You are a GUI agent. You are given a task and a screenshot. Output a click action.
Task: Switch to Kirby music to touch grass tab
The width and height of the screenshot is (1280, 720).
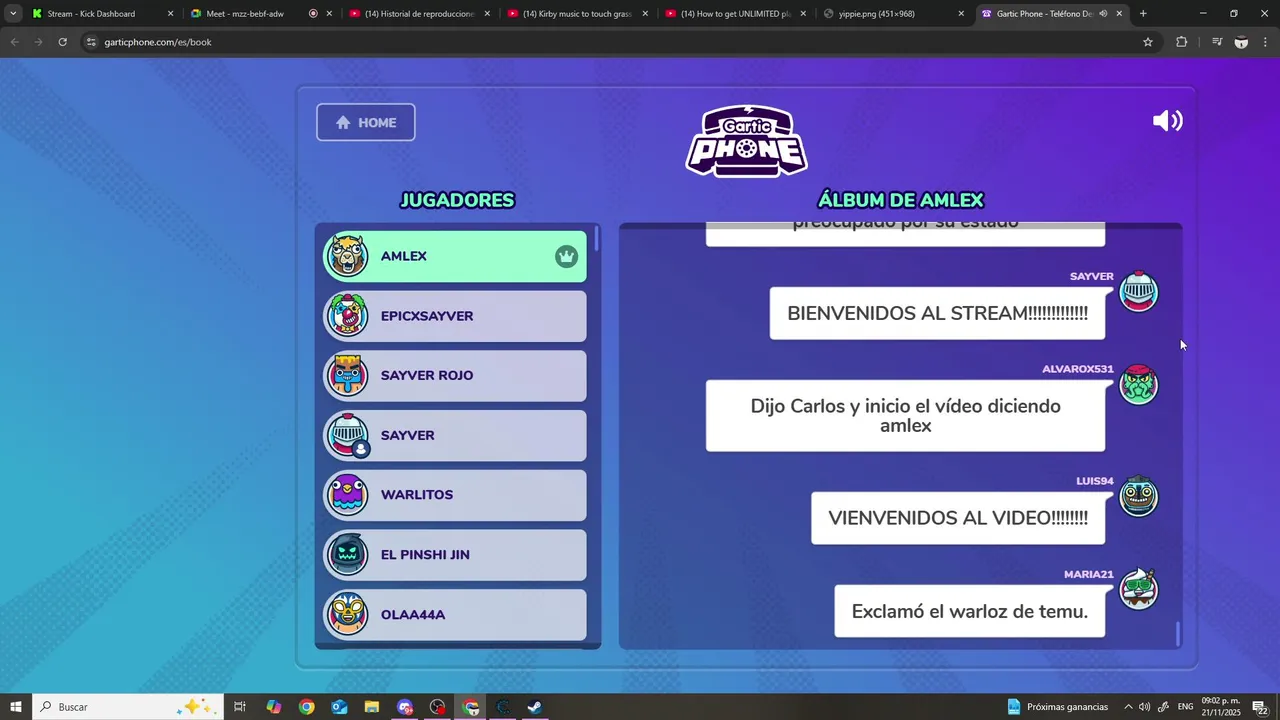click(x=577, y=14)
